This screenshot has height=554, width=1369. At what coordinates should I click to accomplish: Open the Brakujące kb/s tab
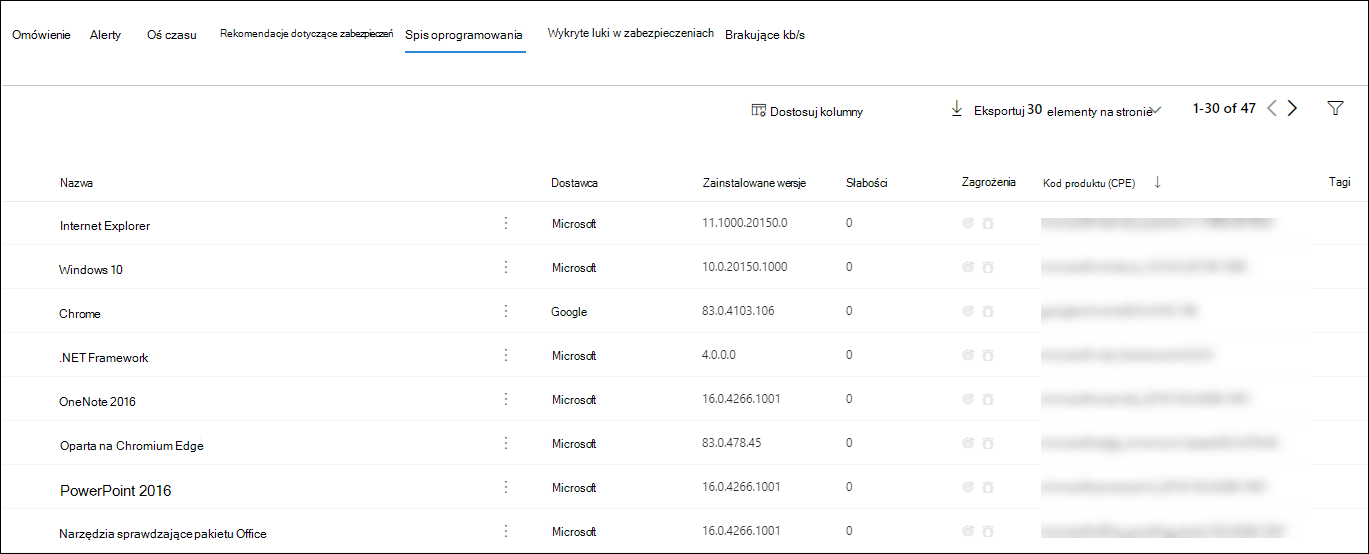765,35
